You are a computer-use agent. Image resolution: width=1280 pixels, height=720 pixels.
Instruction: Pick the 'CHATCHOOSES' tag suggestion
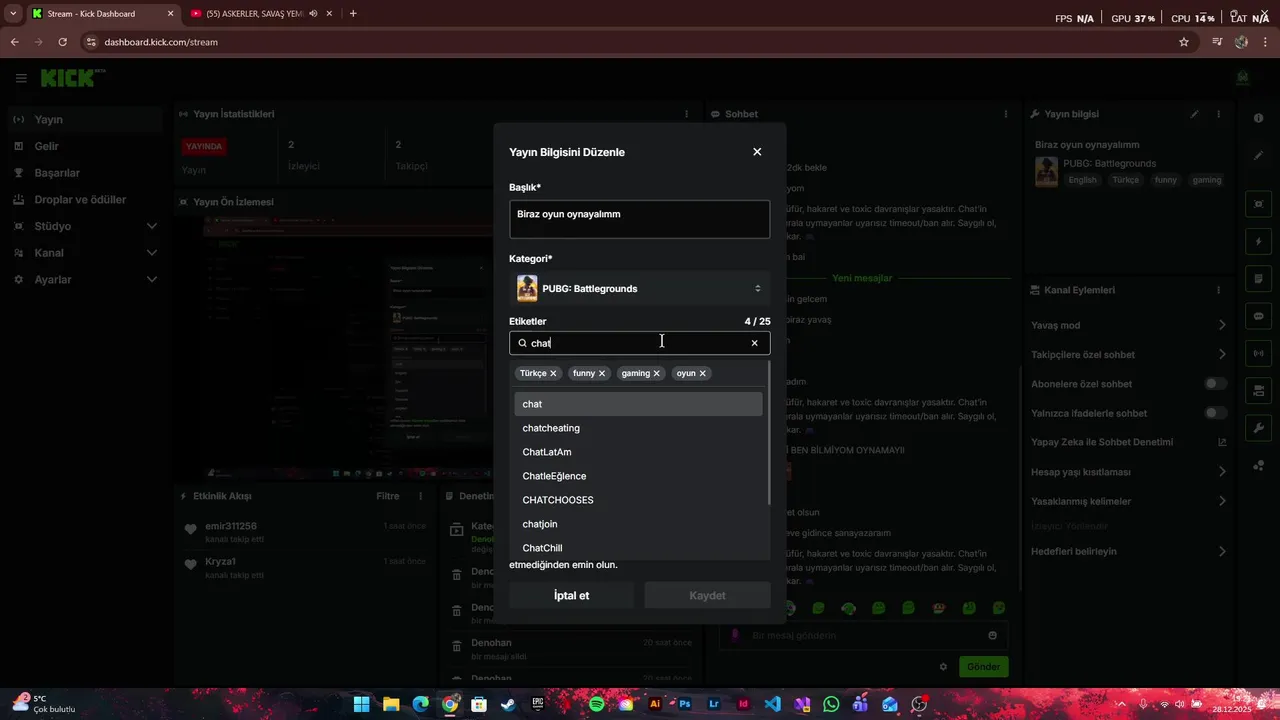point(638,500)
